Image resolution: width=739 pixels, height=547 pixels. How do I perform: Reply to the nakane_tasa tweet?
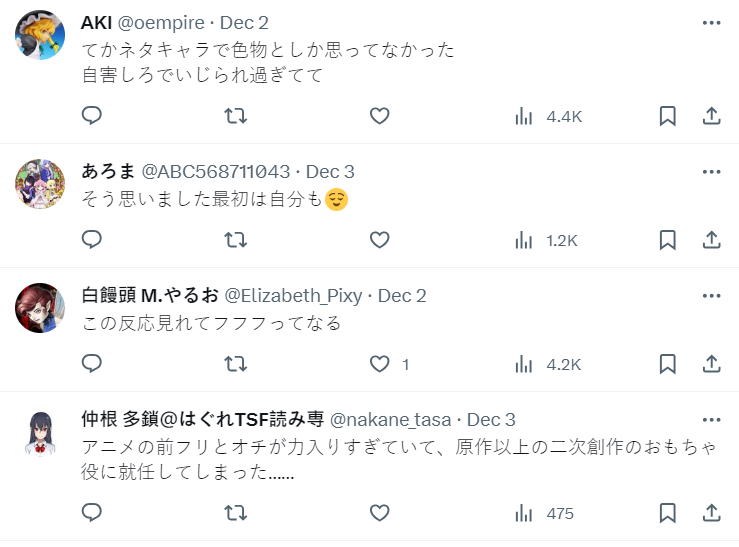[x=92, y=513]
